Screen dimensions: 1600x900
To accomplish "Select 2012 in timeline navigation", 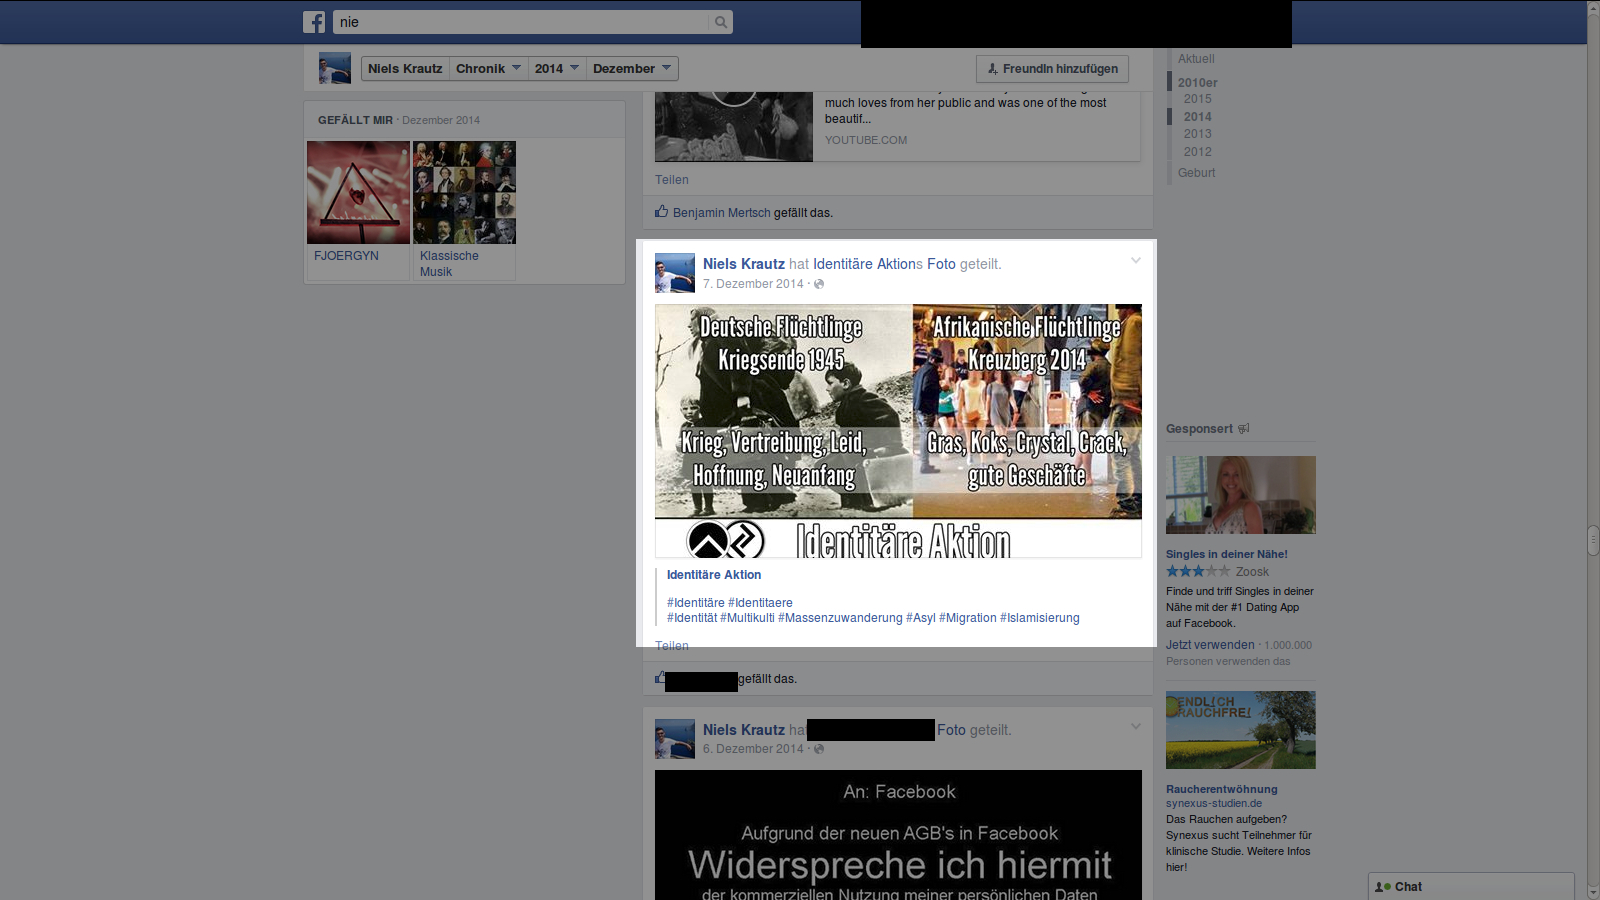I will [x=1197, y=152].
